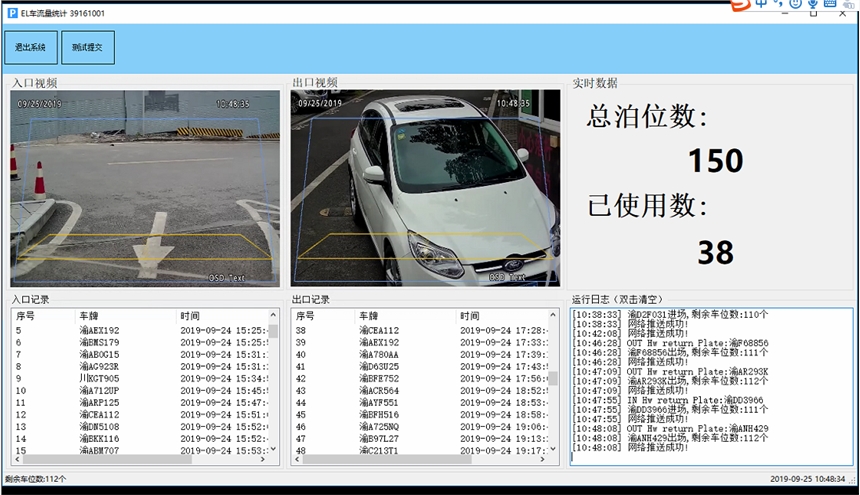Click the IME microphone voice input icon
The image size is (860, 495).
pyautogui.click(x=813, y=4)
